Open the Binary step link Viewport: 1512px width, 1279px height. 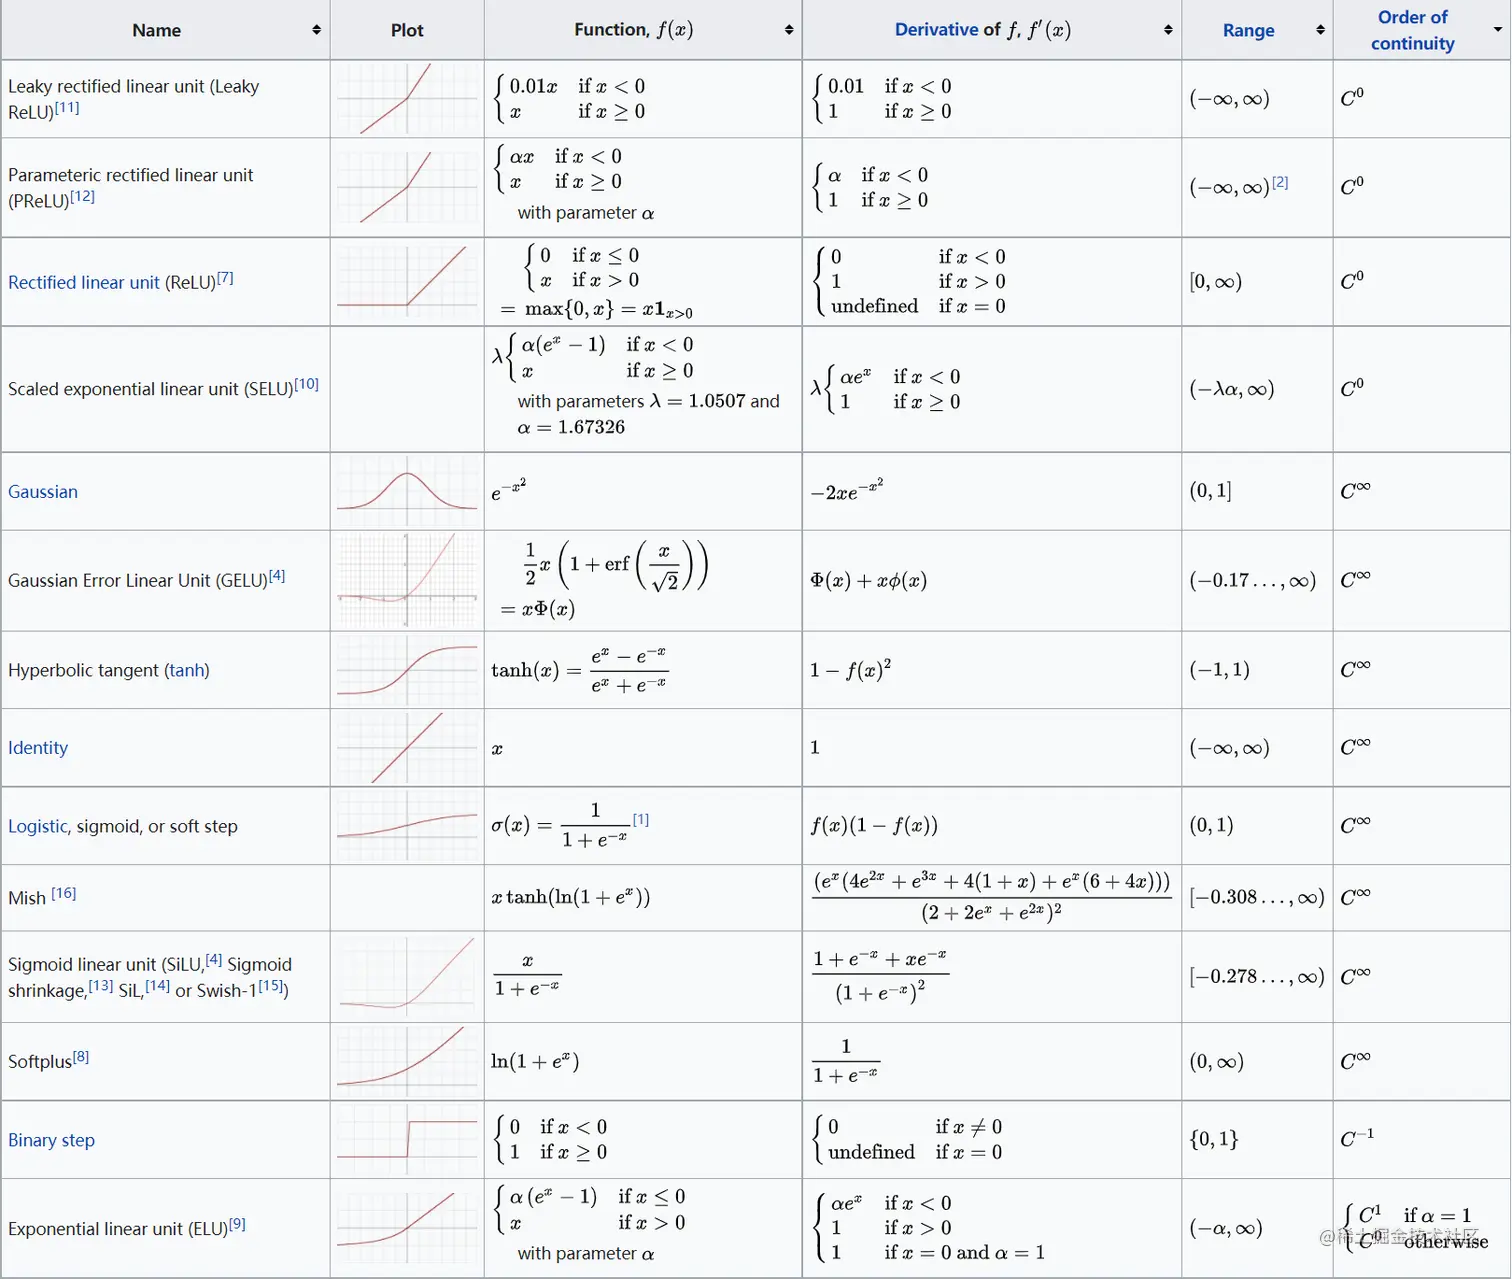[51, 1140]
